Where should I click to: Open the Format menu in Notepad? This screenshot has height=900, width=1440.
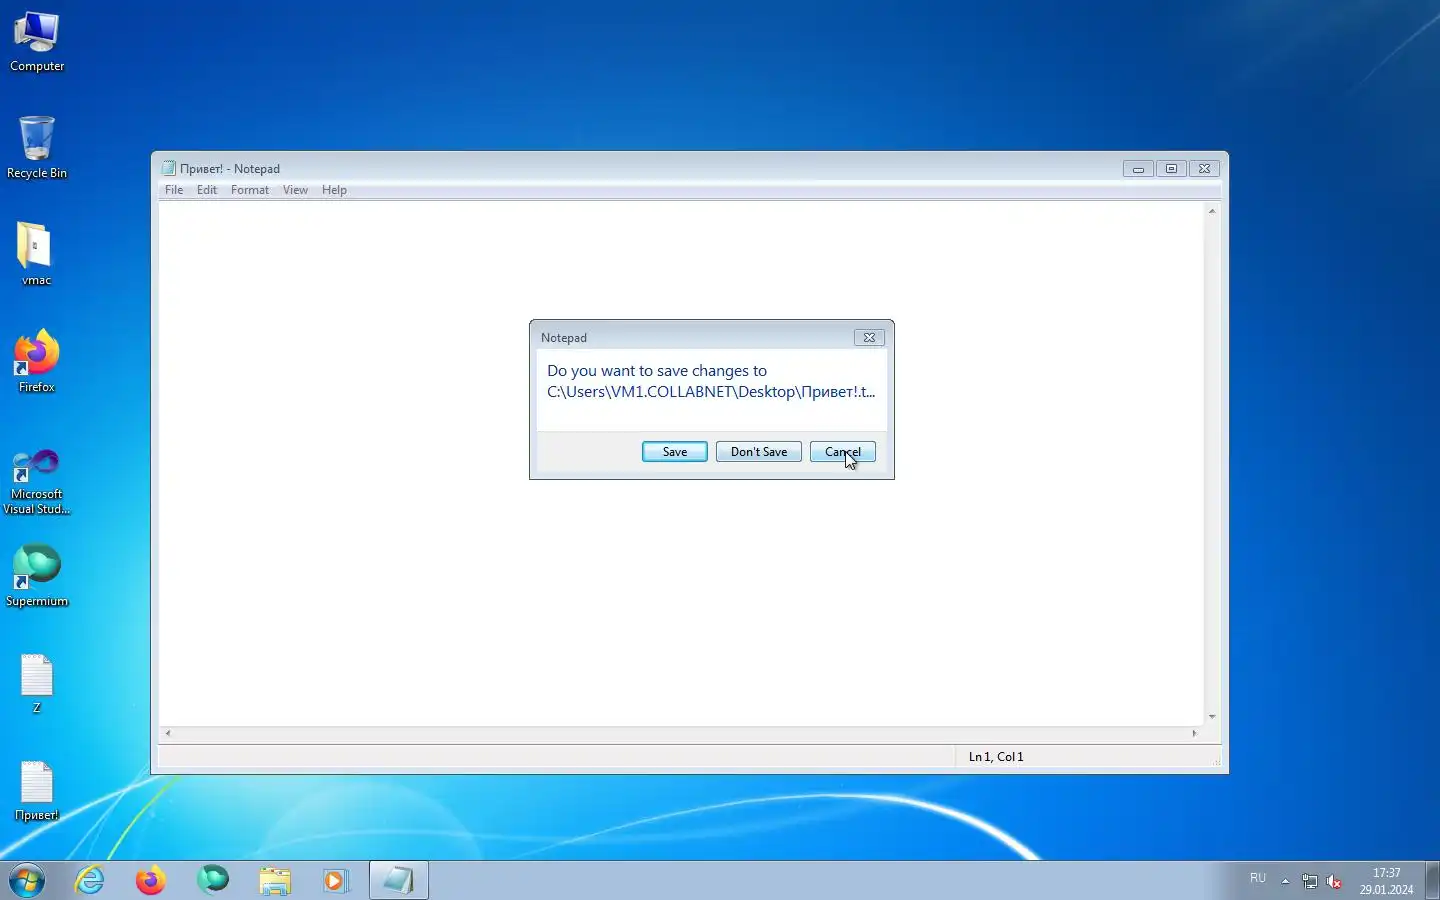click(250, 190)
